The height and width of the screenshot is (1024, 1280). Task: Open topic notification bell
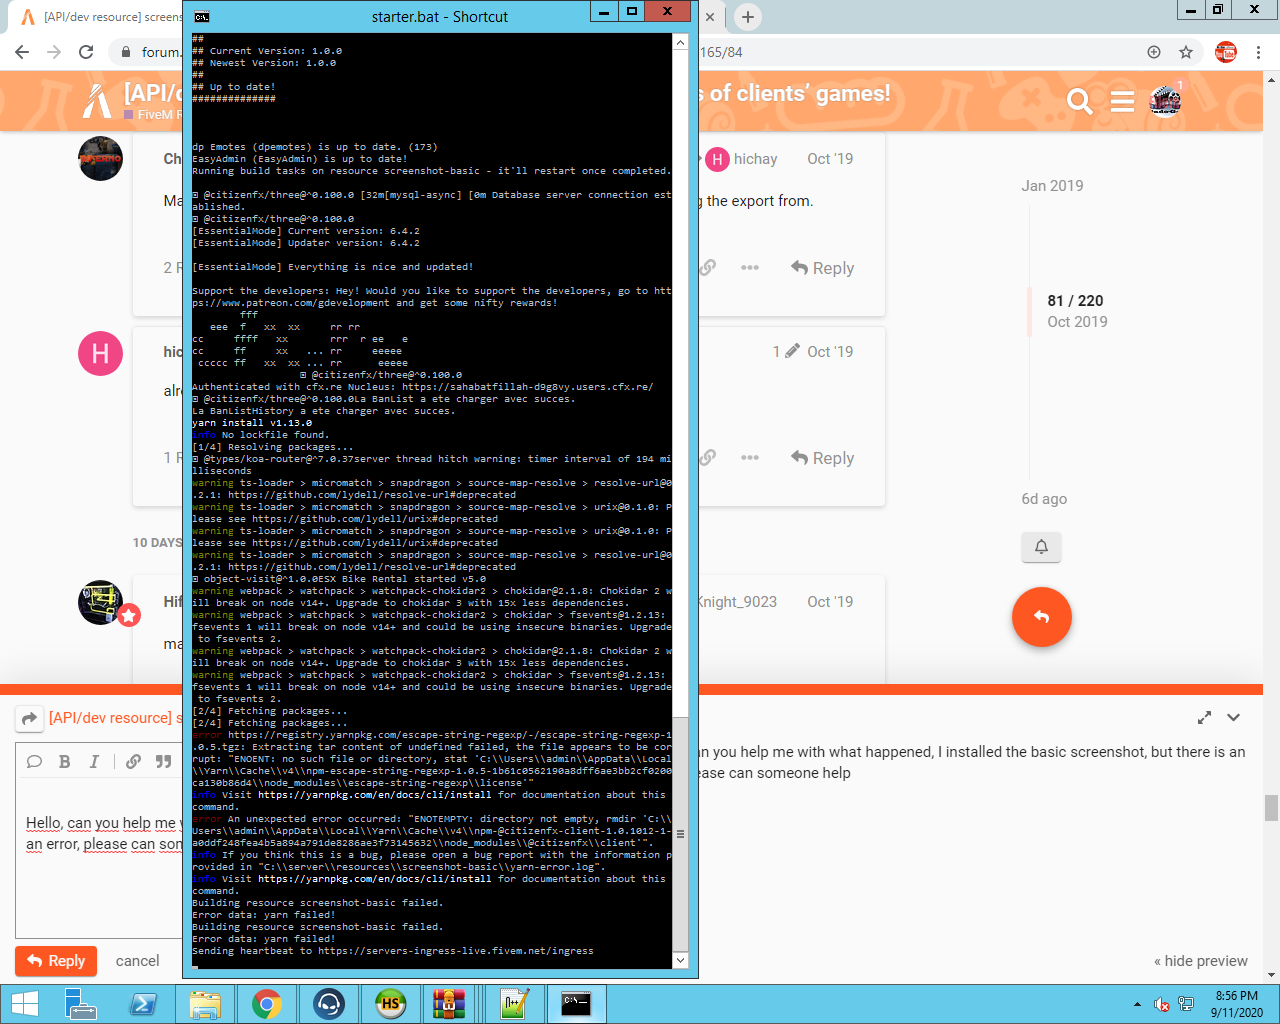tap(1040, 547)
